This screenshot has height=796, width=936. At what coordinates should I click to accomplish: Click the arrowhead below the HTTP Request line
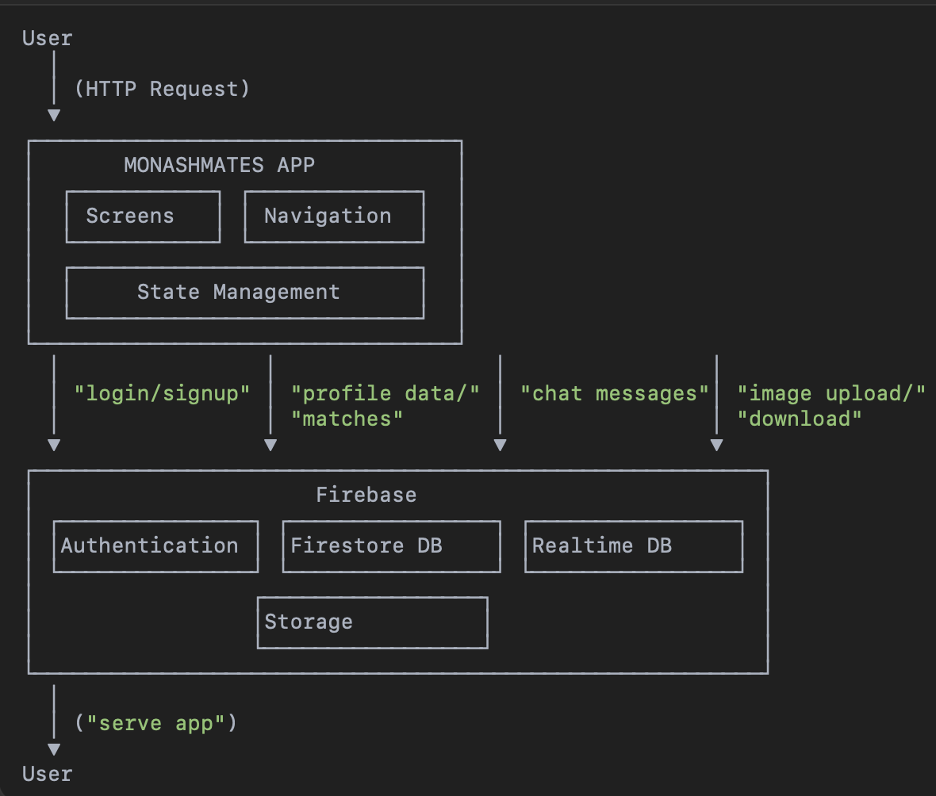pyautogui.click(x=54, y=115)
